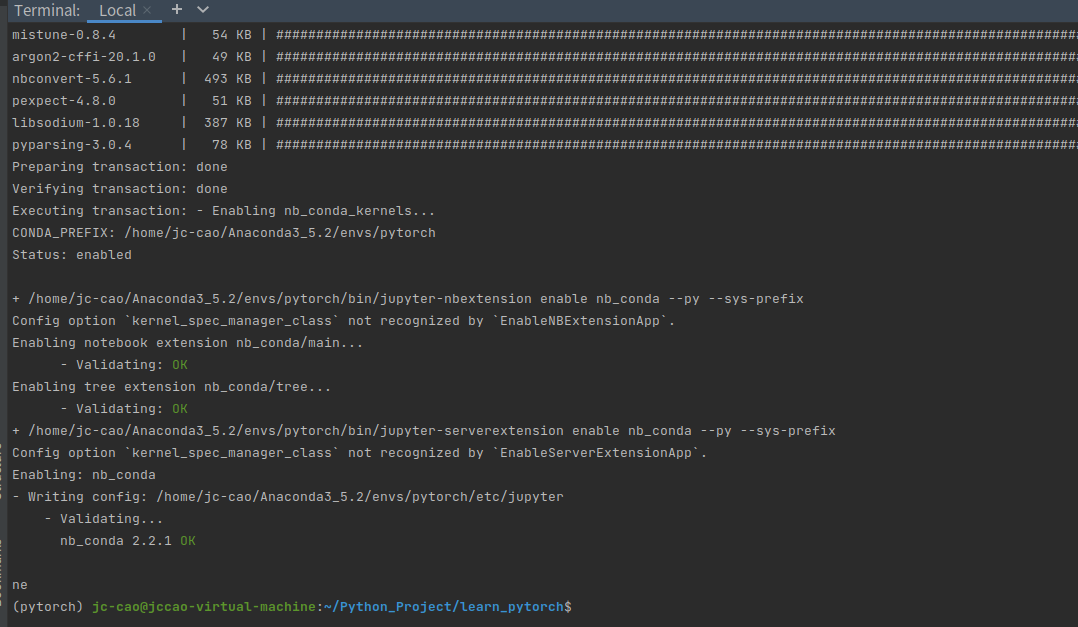The image size is (1078, 627).
Task: Click the CONDA_PREFIX path line
Action: point(223,232)
